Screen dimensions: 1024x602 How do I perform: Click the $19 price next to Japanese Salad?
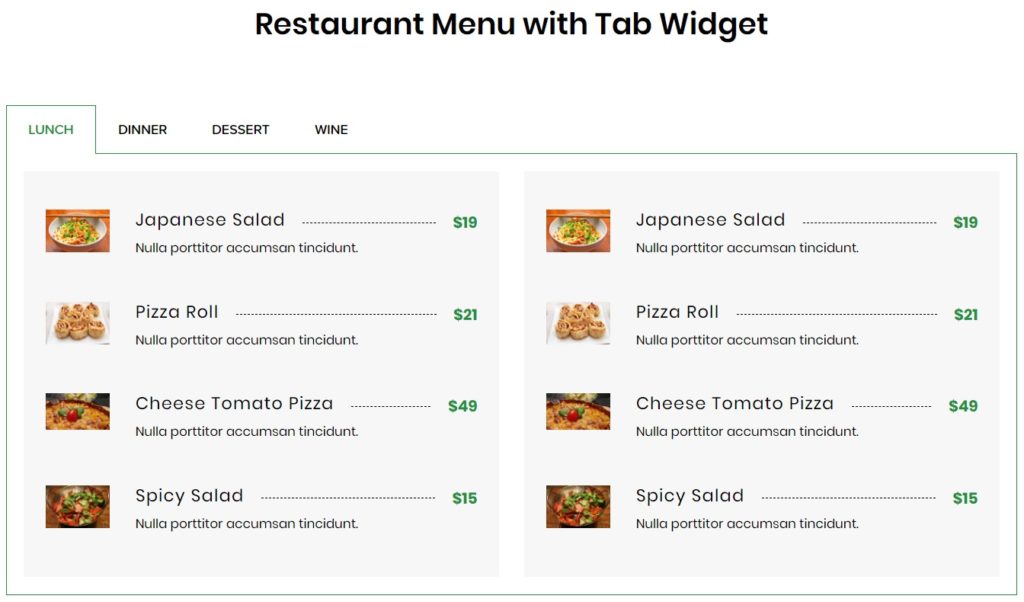pos(466,222)
